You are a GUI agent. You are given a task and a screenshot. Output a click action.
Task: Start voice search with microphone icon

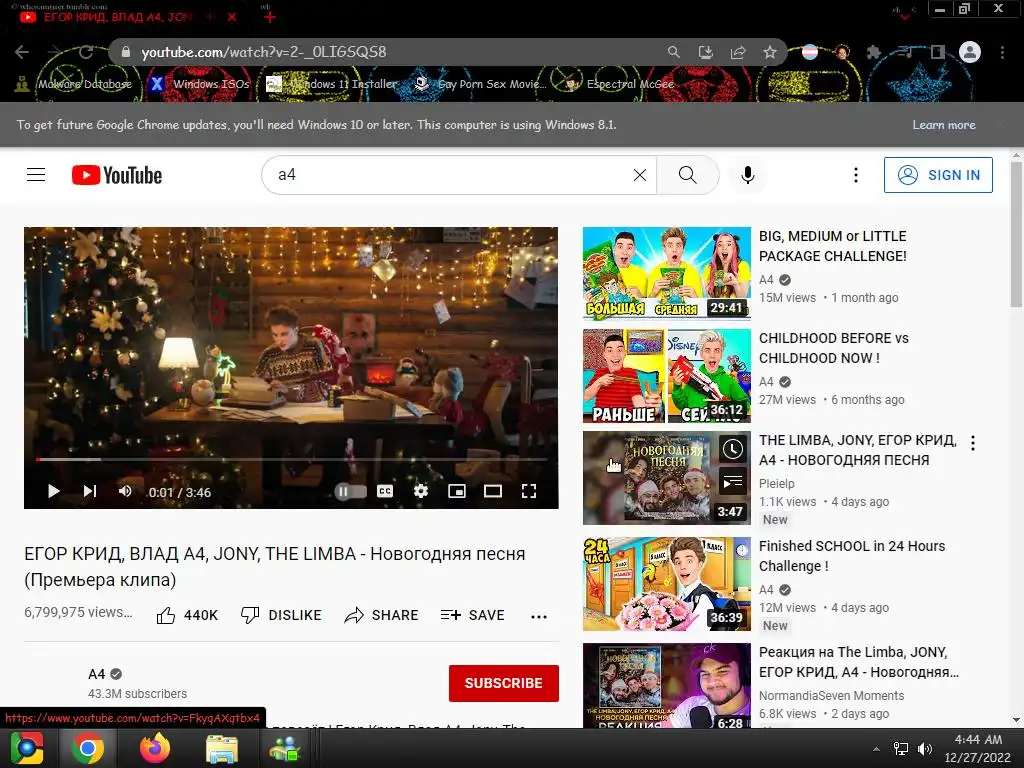tap(748, 175)
